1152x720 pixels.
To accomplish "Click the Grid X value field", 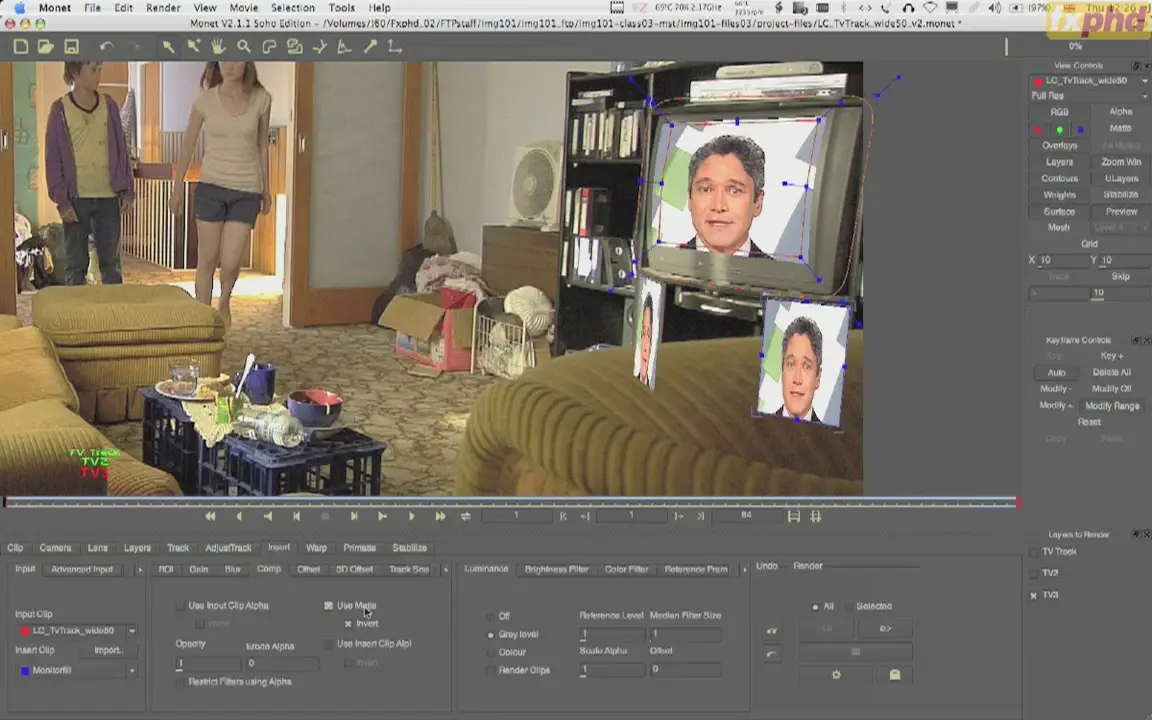I will click(1062, 261).
